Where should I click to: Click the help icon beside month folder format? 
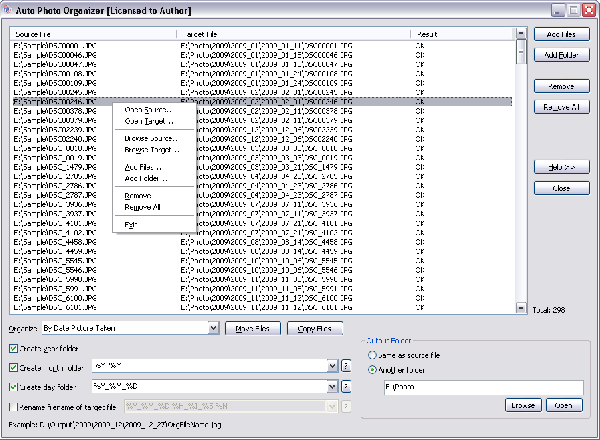(x=346, y=366)
